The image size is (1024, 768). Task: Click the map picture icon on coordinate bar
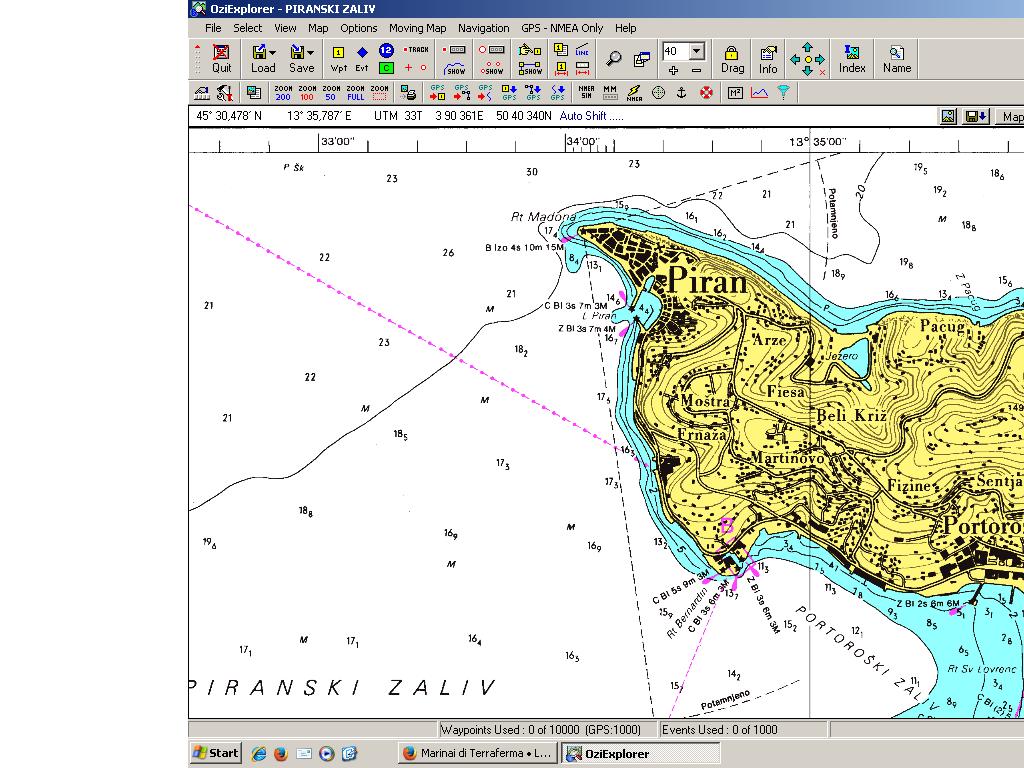click(948, 116)
